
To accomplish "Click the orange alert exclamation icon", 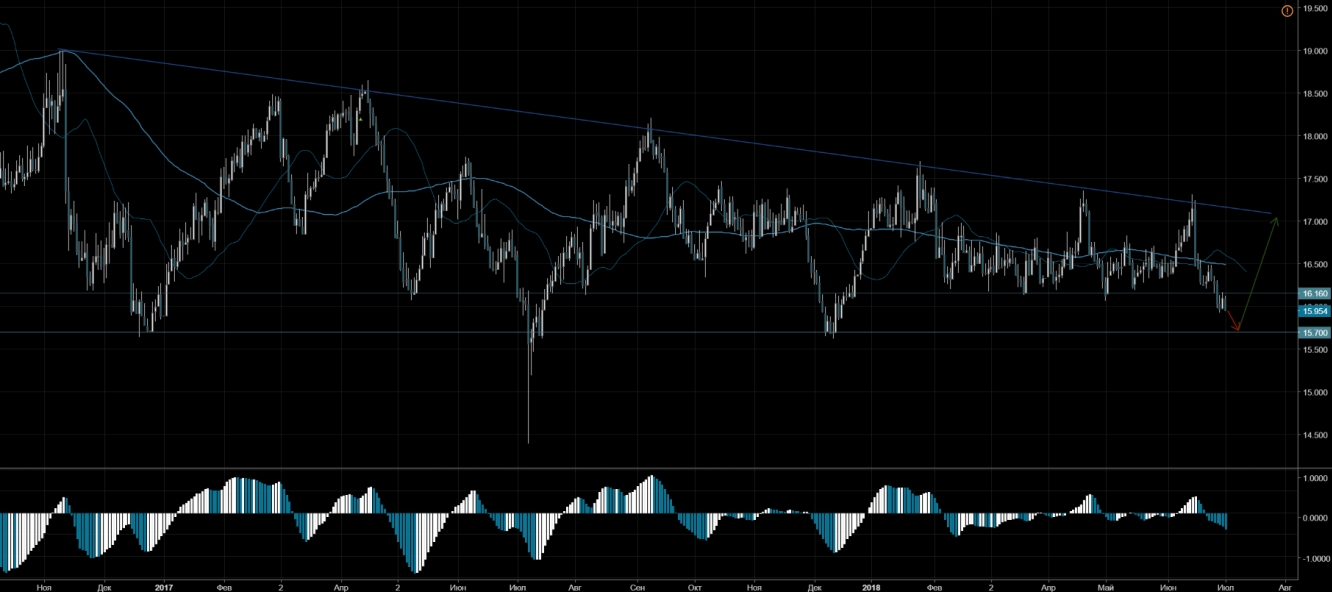I will pyautogui.click(x=1287, y=10).
